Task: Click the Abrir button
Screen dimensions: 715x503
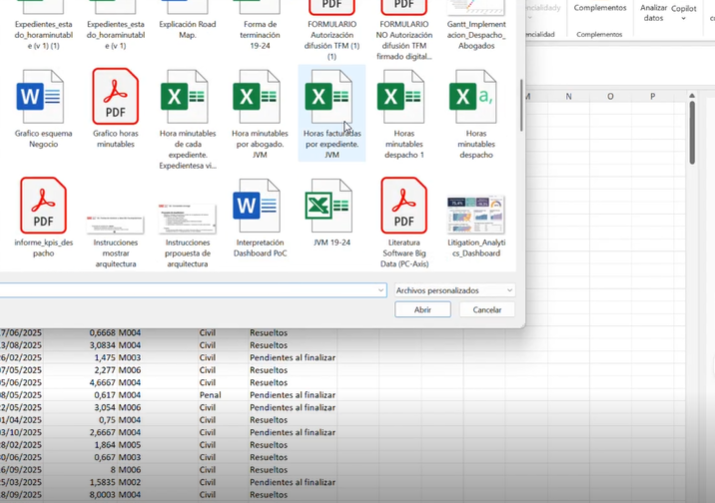Action: pyautogui.click(x=423, y=310)
